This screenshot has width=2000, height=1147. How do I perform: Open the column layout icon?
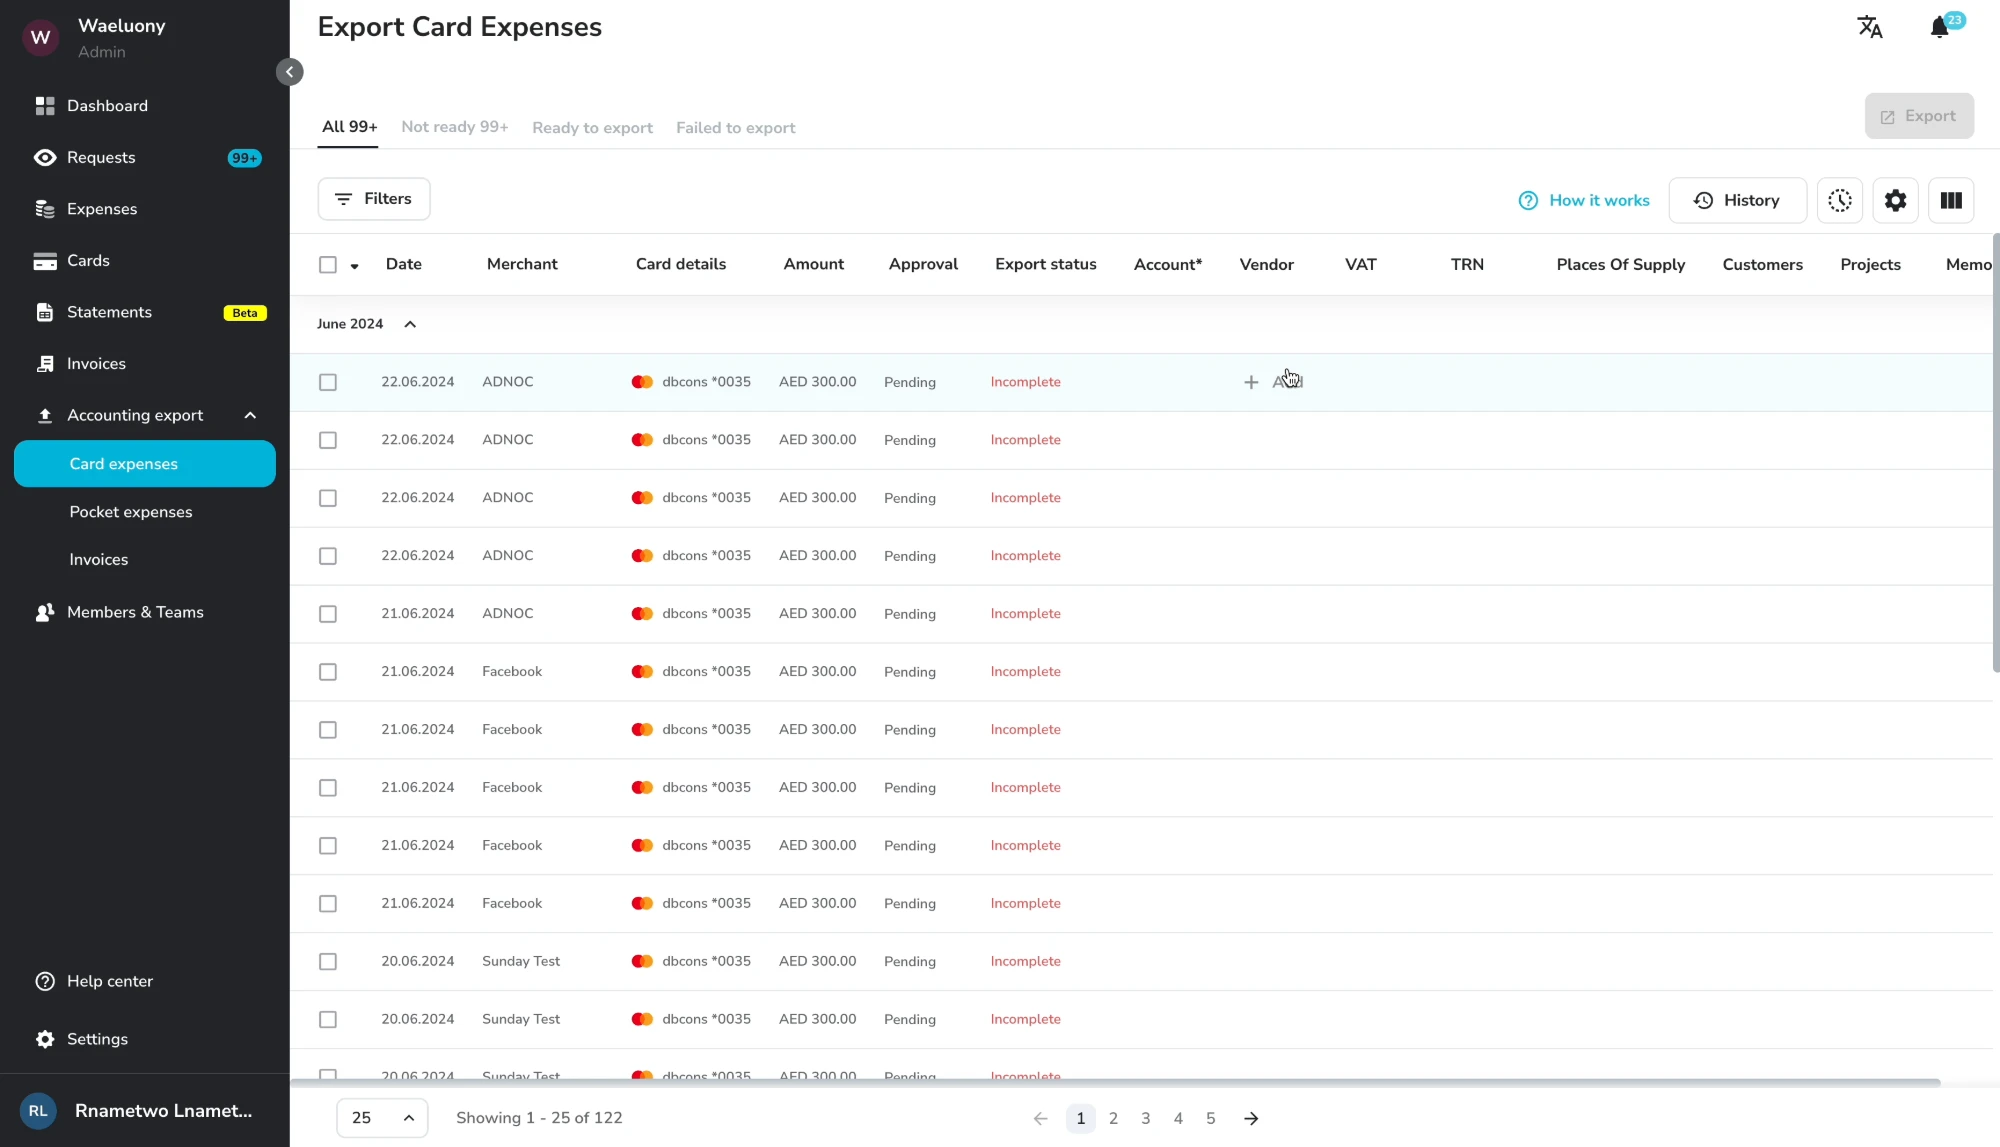(x=1951, y=201)
